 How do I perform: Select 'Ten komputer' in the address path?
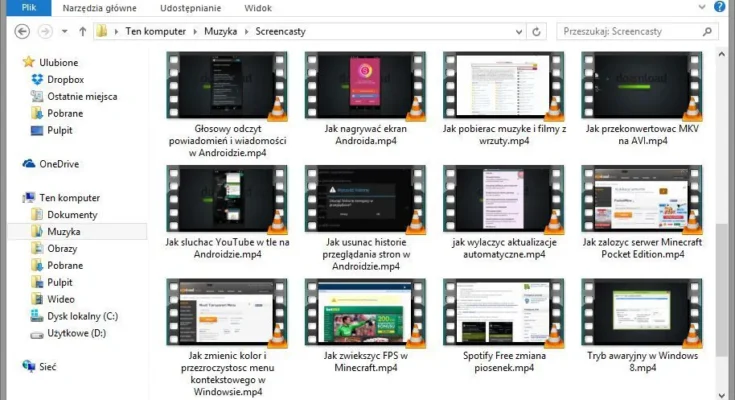[x=156, y=31]
